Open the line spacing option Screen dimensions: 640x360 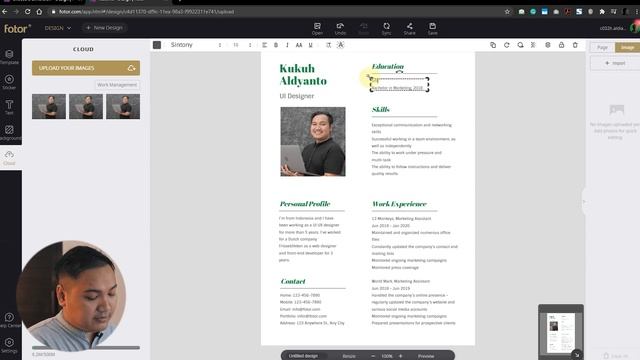(x=329, y=45)
